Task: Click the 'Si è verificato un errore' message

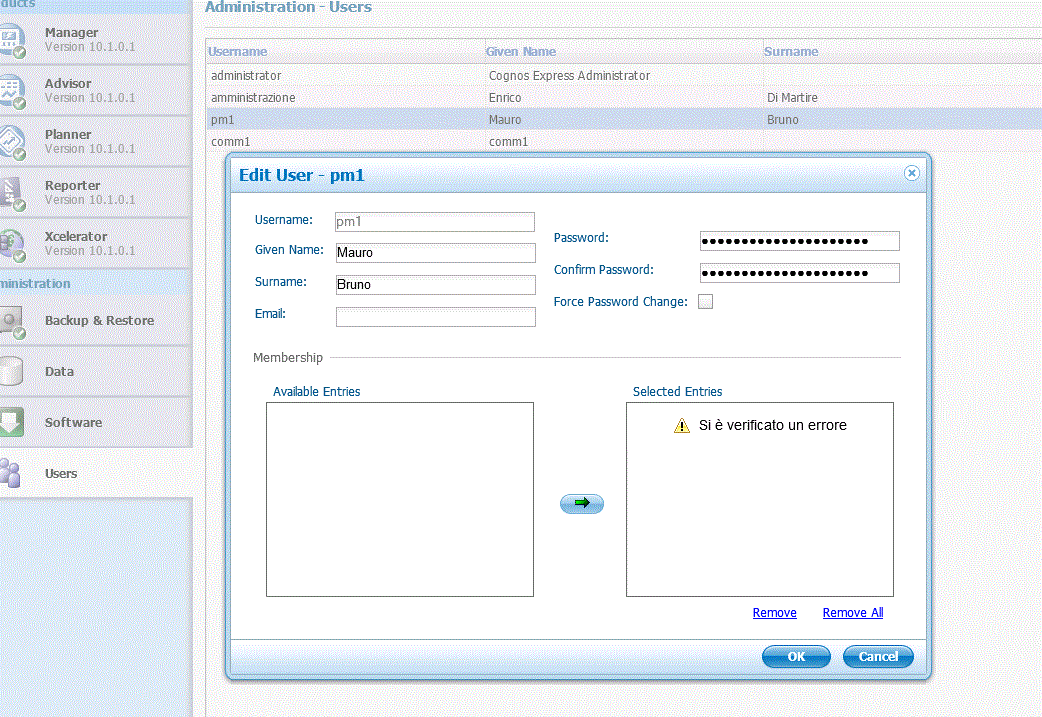Action: pyautogui.click(x=773, y=425)
